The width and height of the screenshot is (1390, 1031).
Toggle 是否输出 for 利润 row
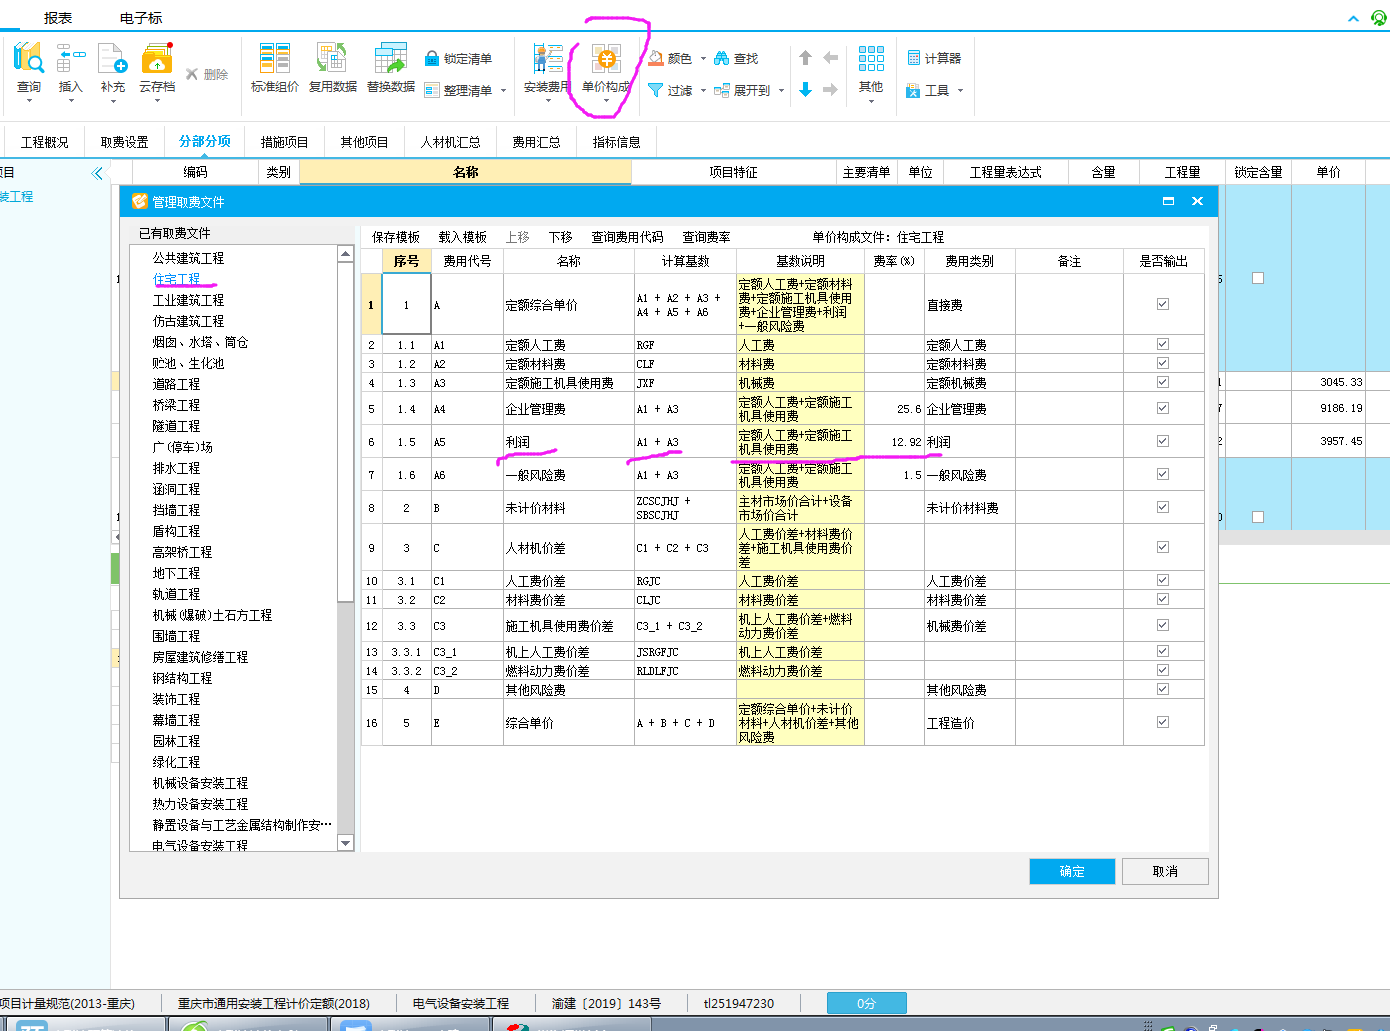pyautogui.click(x=1163, y=441)
